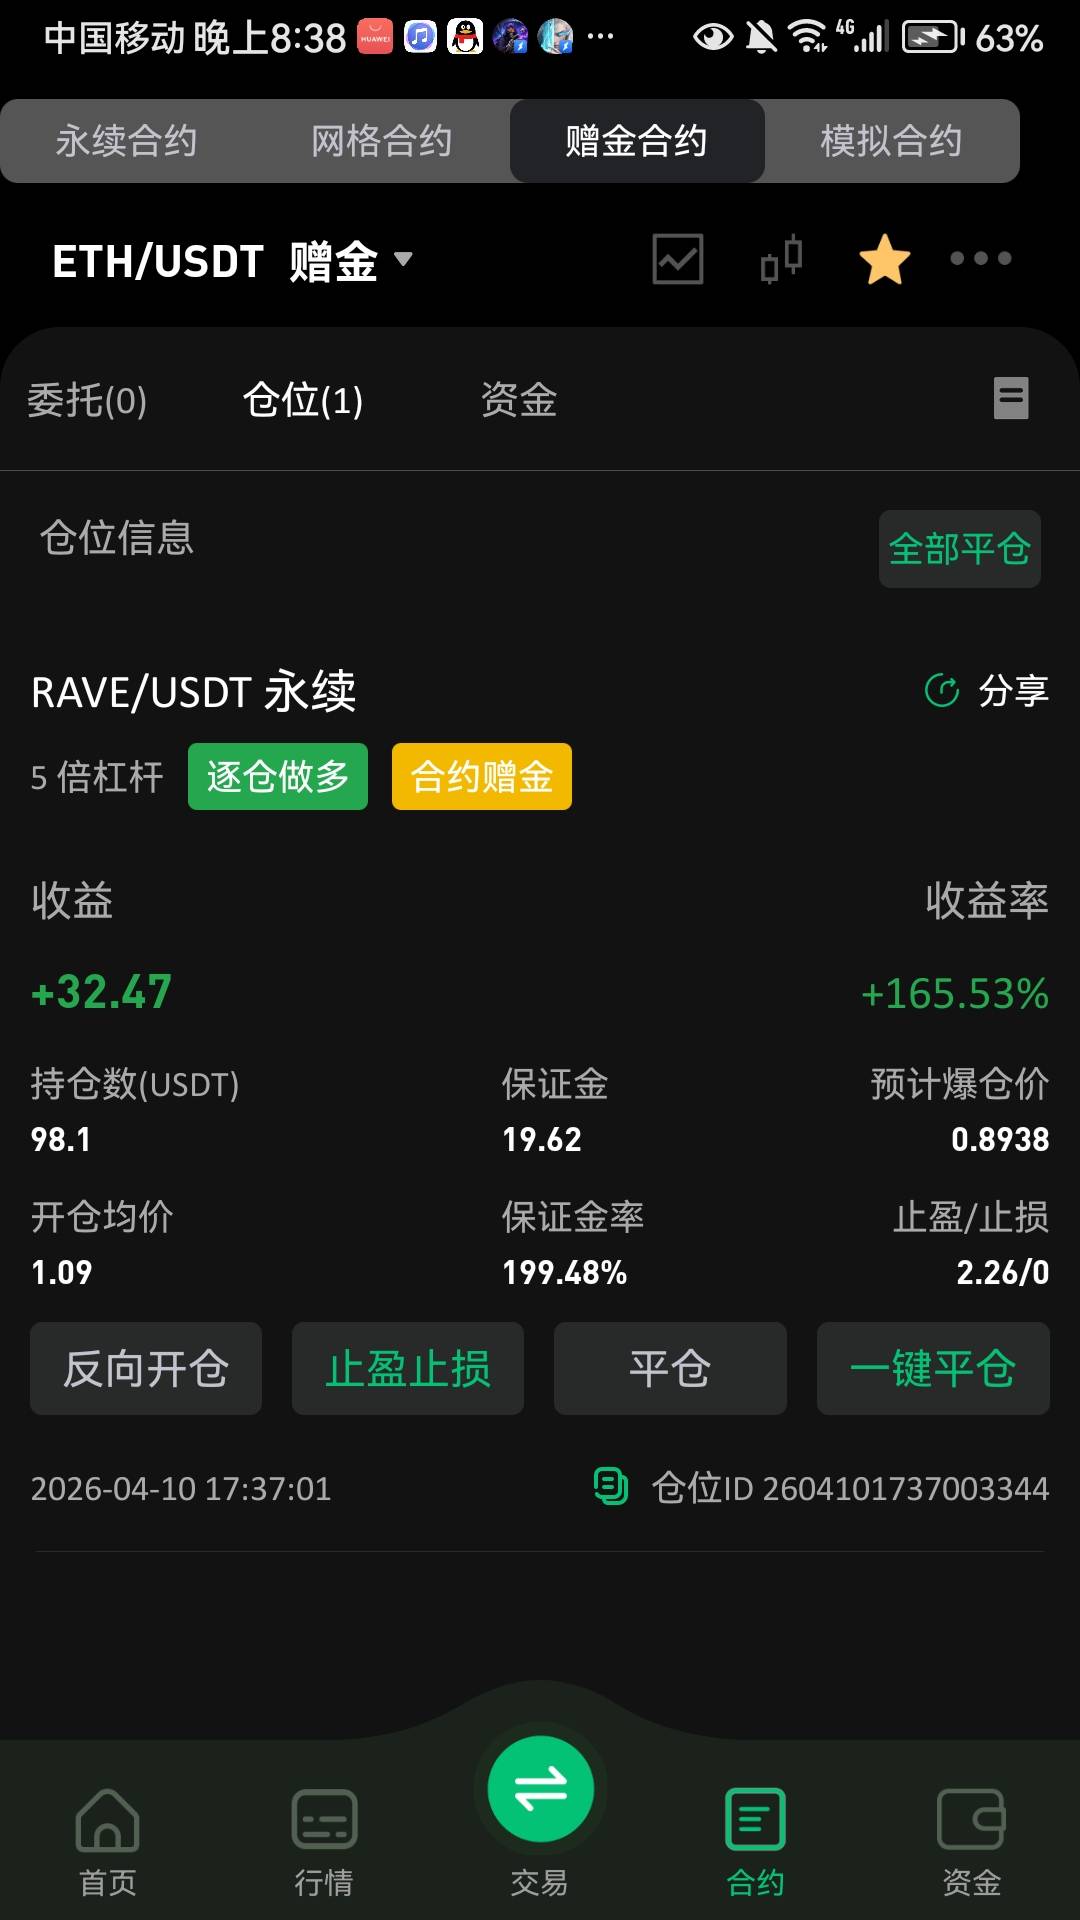
Task: Tap the 2026-04-10 17:37:01 timestamp
Action: point(181,1489)
